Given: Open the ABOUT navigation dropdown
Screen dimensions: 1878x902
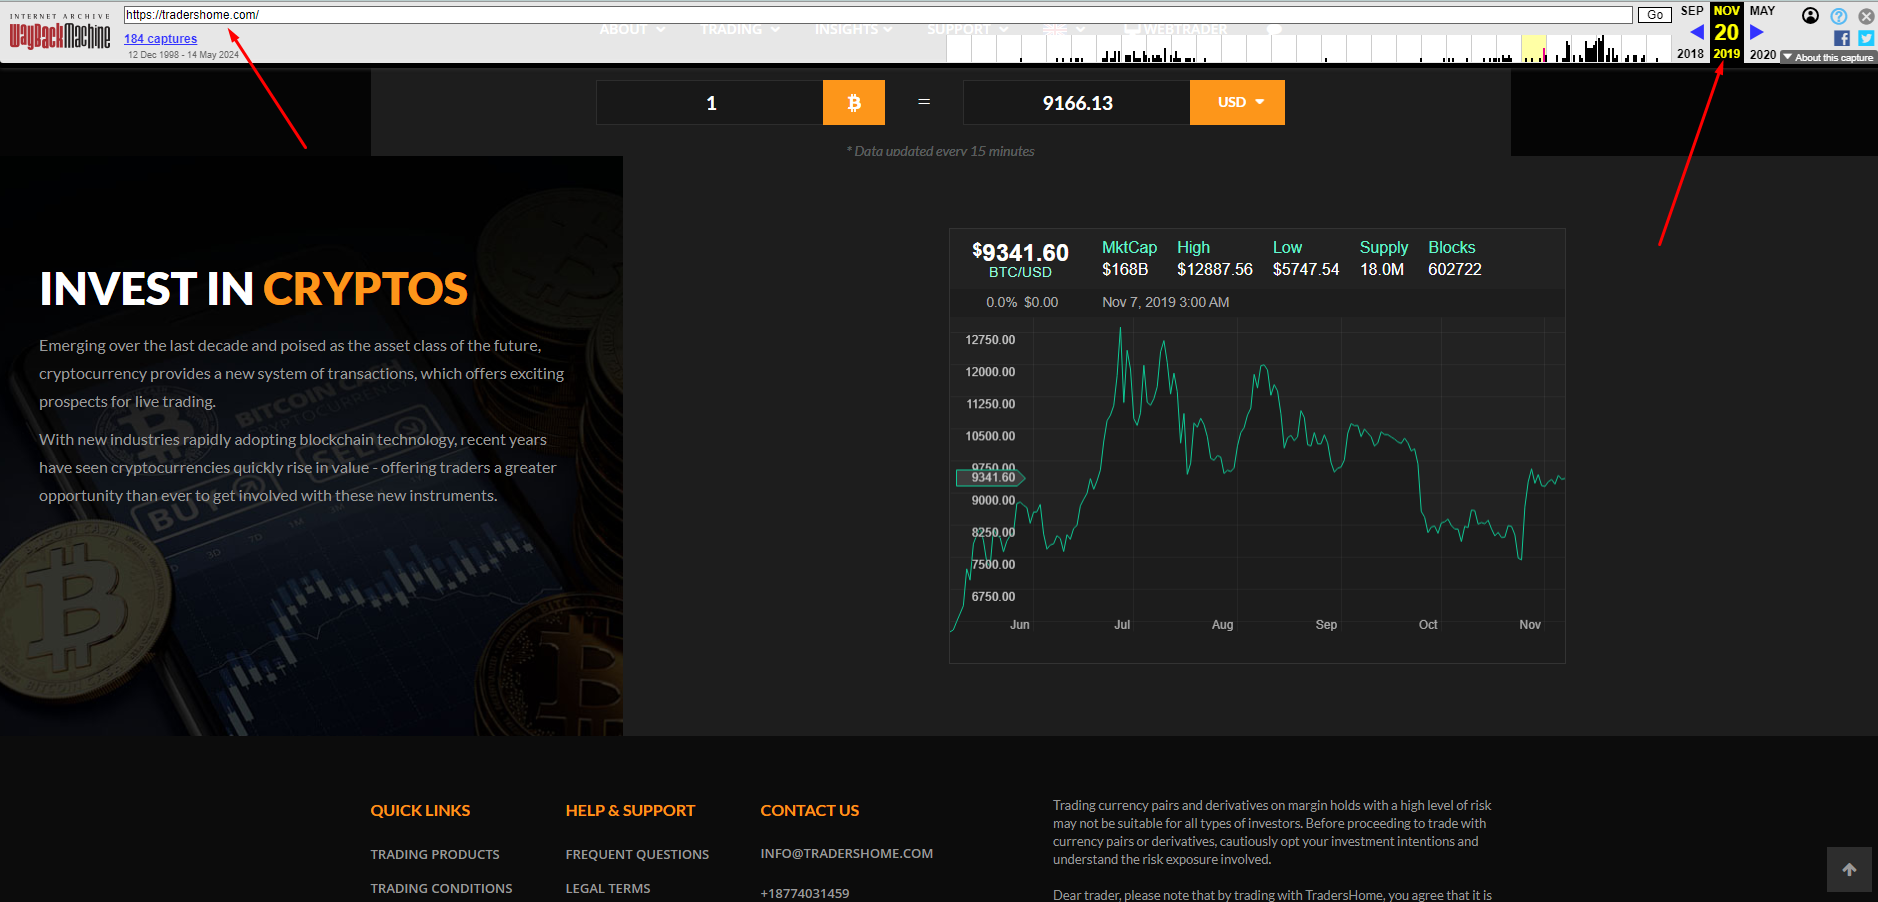Looking at the screenshot, I should tap(632, 30).
